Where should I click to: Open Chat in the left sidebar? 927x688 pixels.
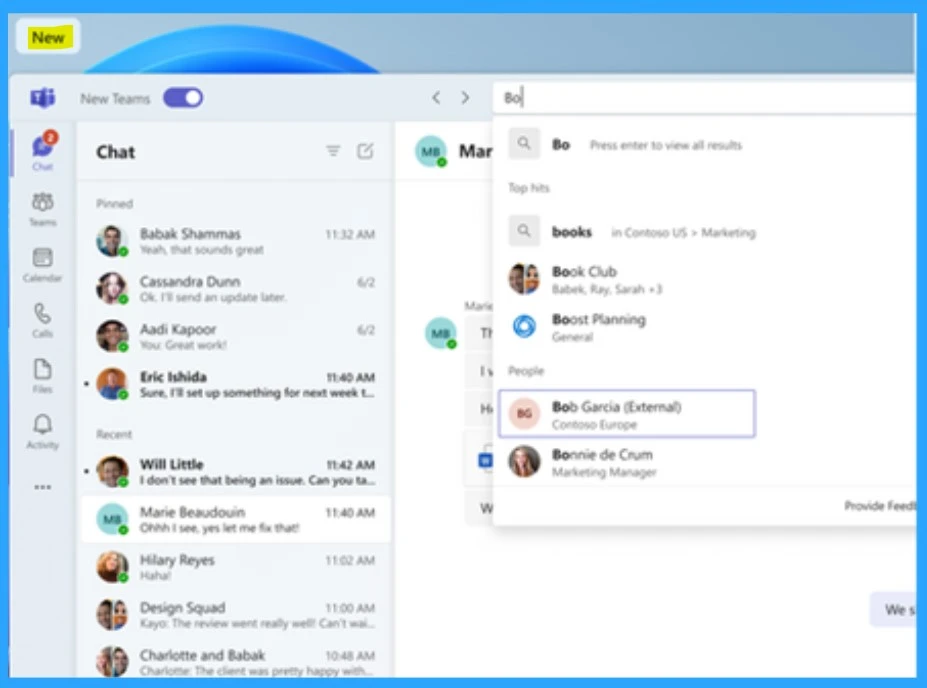pos(43,151)
